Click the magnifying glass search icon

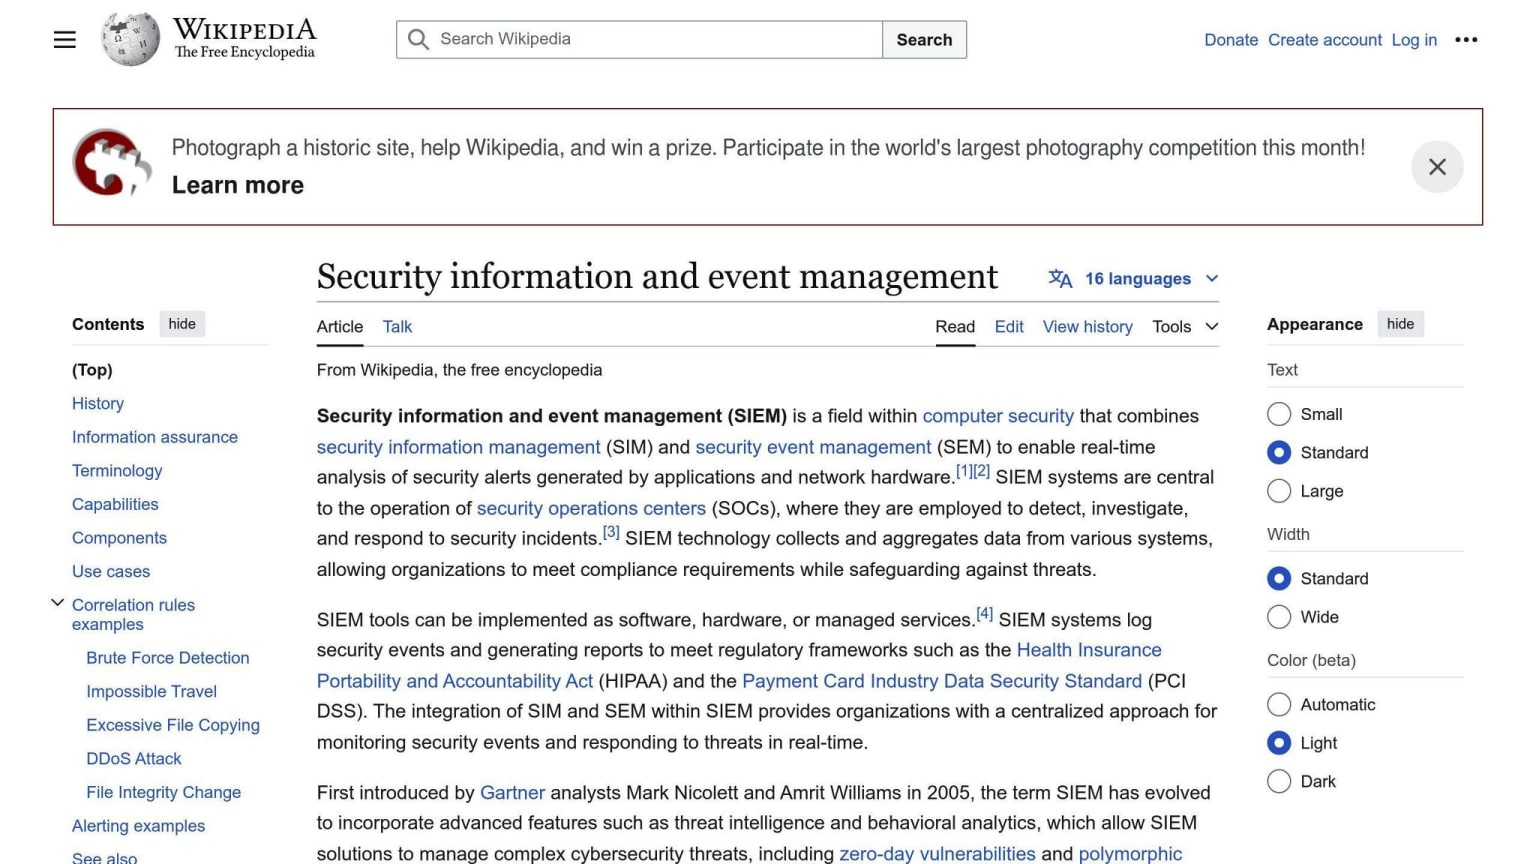click(x=418, y=40)
